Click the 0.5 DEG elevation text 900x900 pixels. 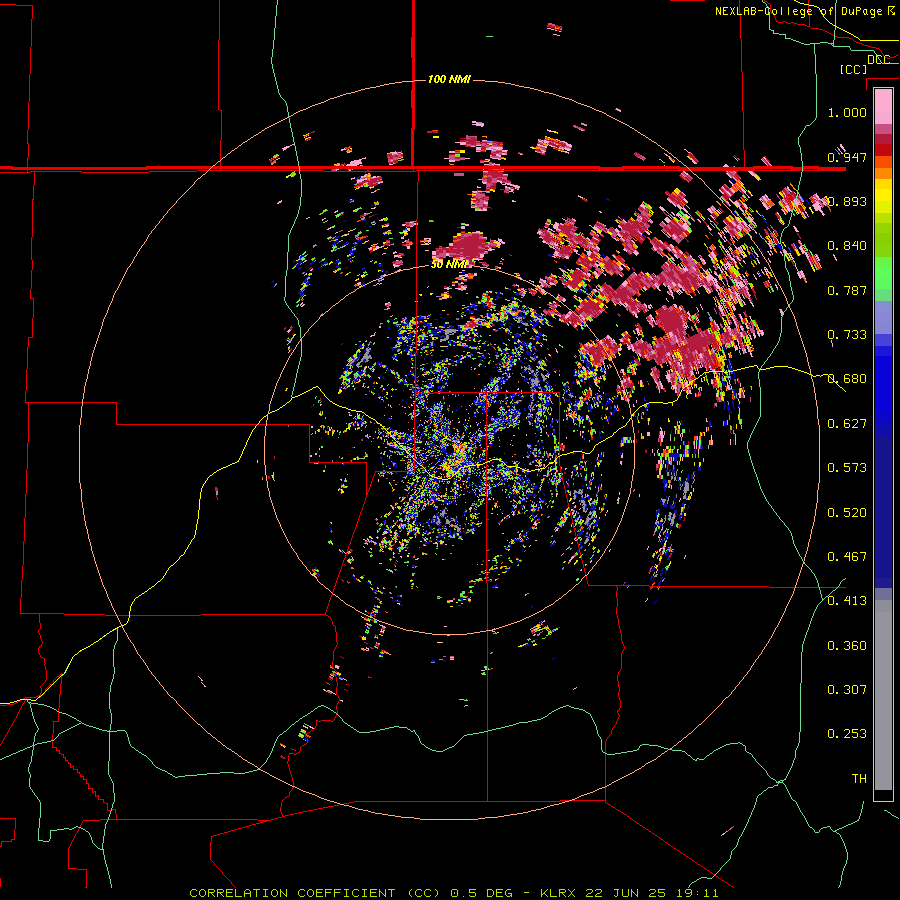[x=482, y=893]
